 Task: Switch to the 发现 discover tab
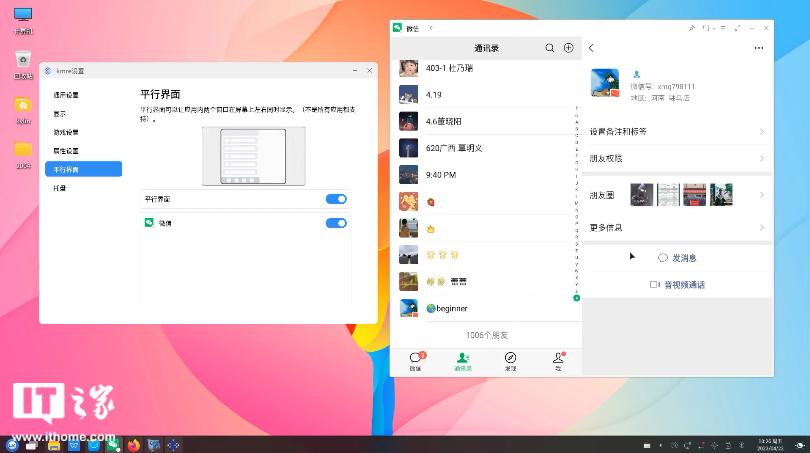coord(510,361)
